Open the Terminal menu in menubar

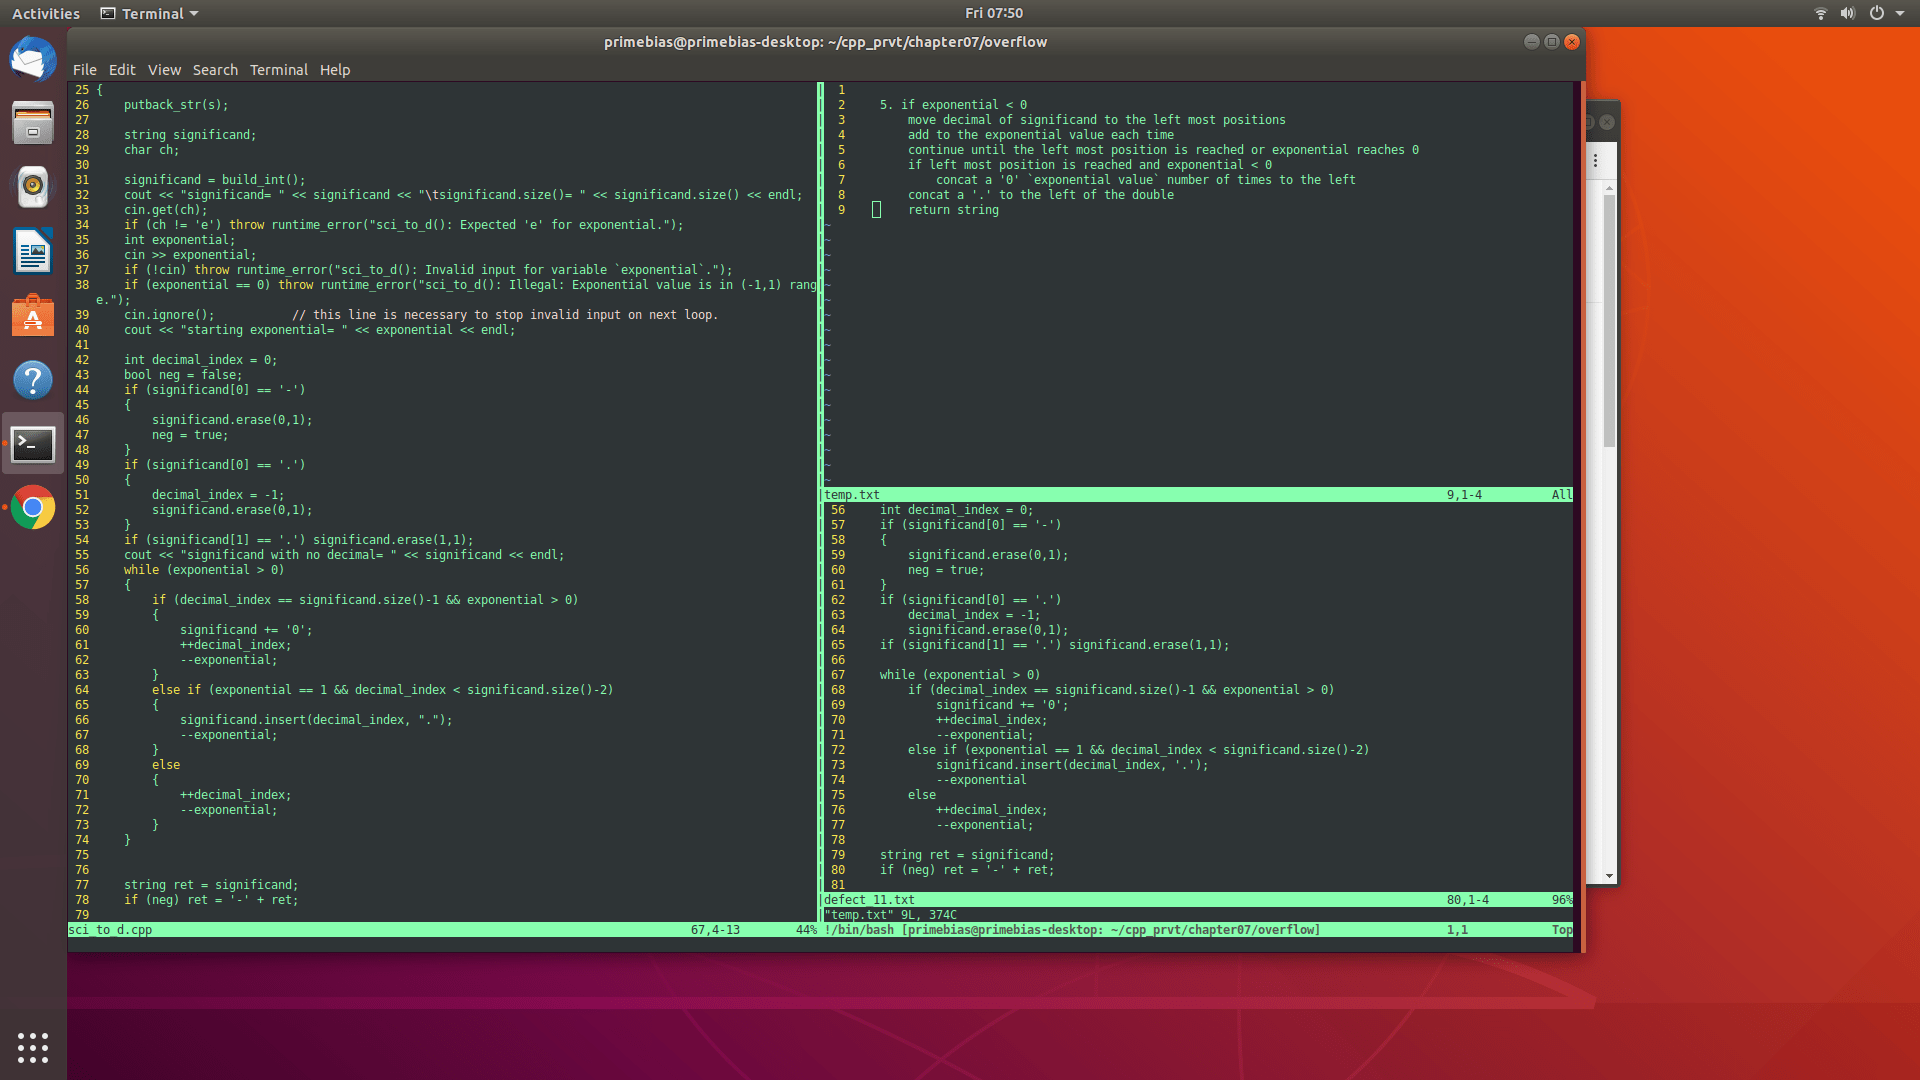(278, 70)
